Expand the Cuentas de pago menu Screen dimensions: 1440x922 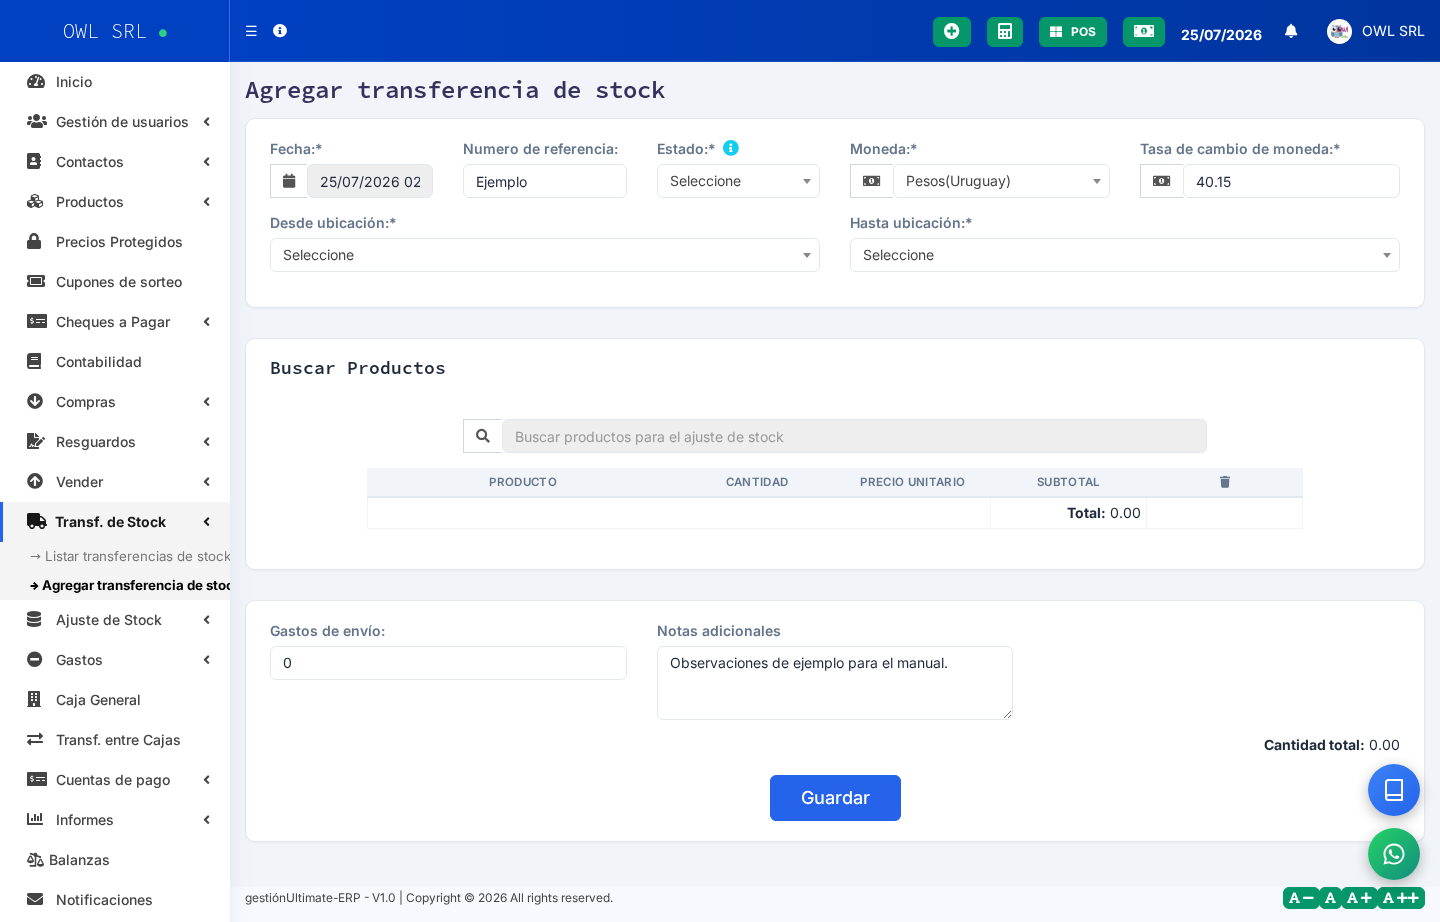[115, 780]
